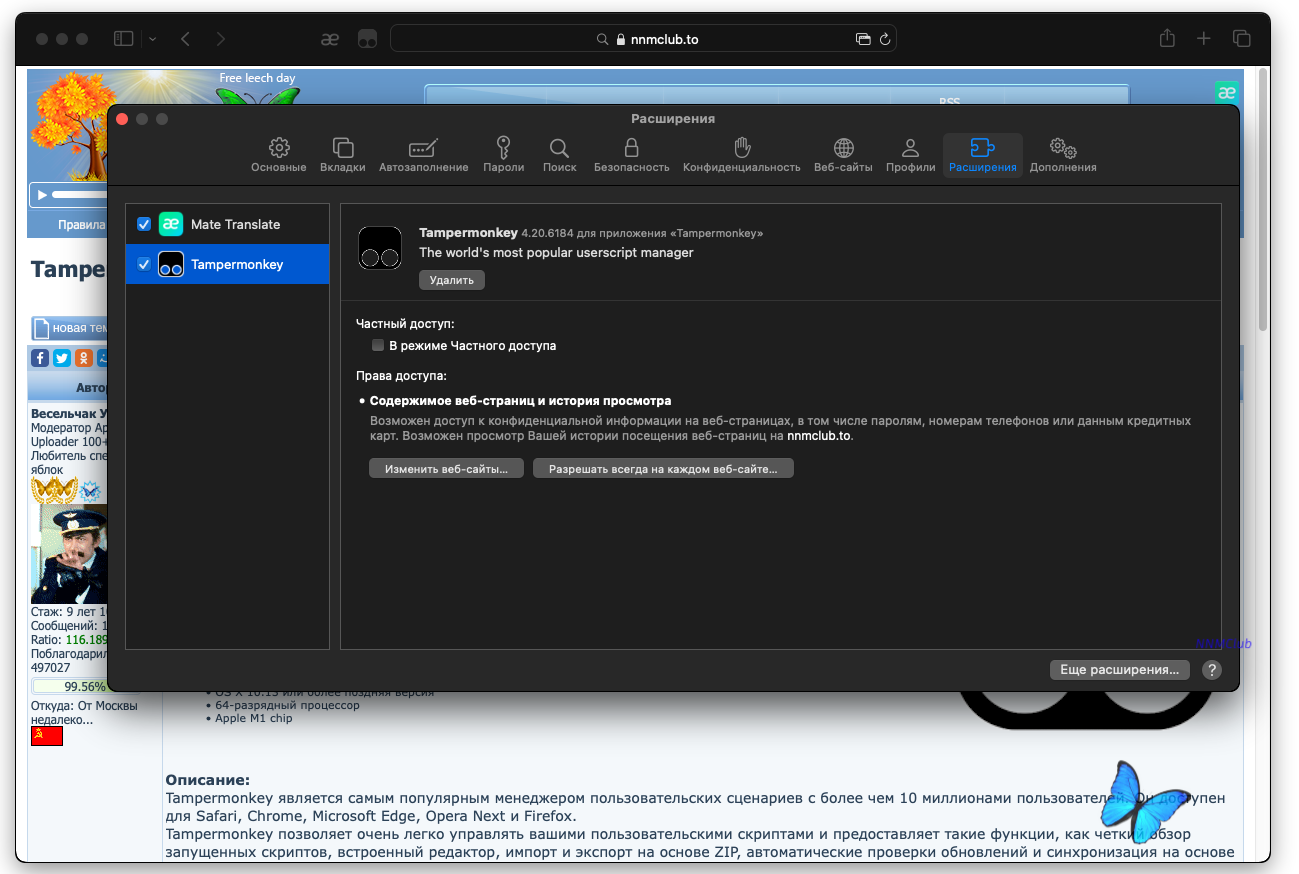
Task: Click the Apple M1 chip list item
Action: pyautogui.click(x=254, y=718)
